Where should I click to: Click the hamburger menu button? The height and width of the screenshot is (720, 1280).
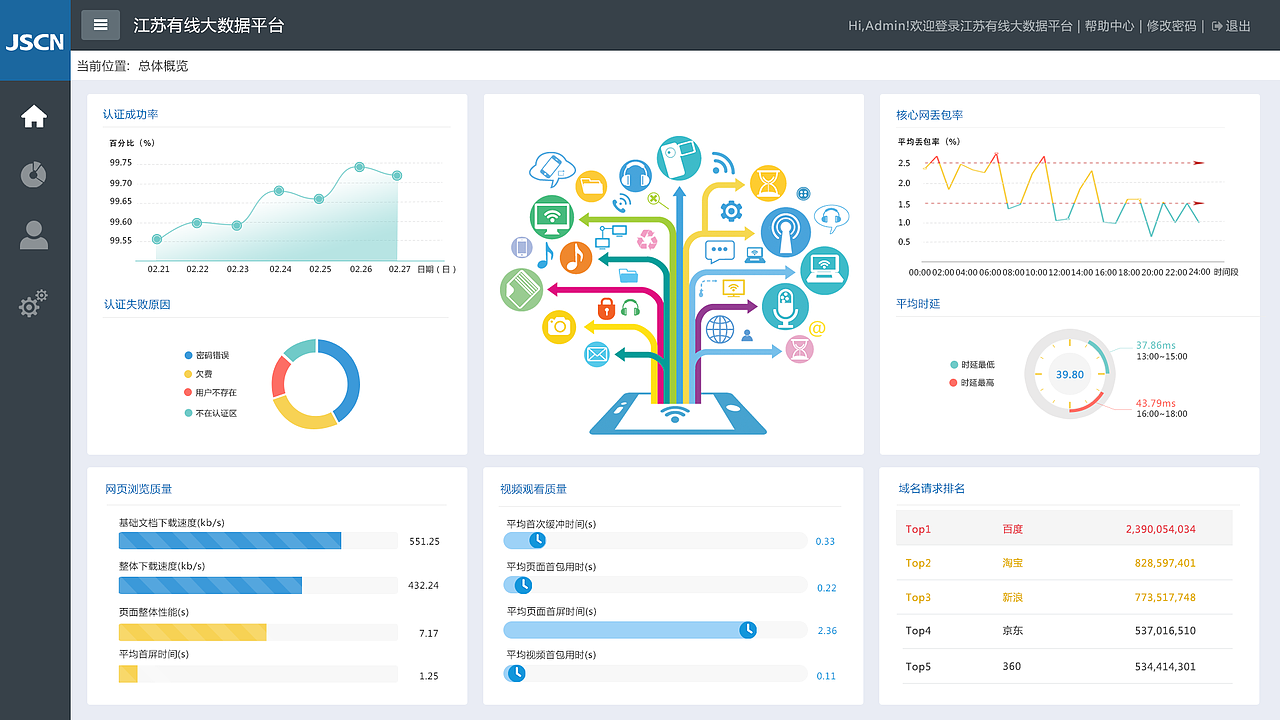point(100,25)
